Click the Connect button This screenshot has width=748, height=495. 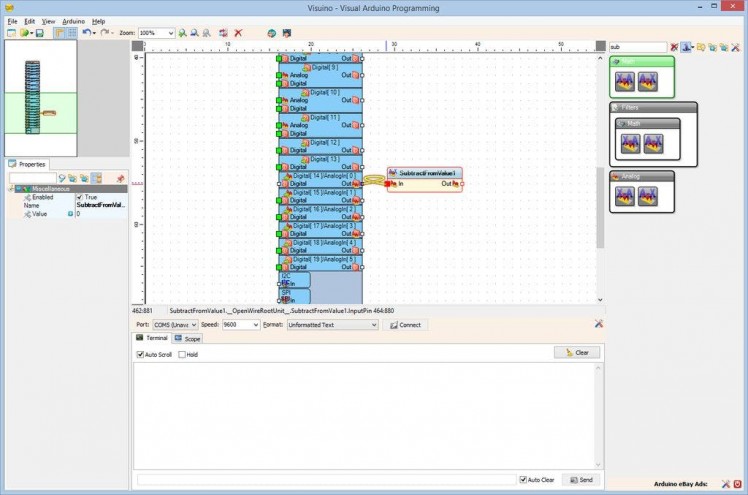(x=406, y=325)
